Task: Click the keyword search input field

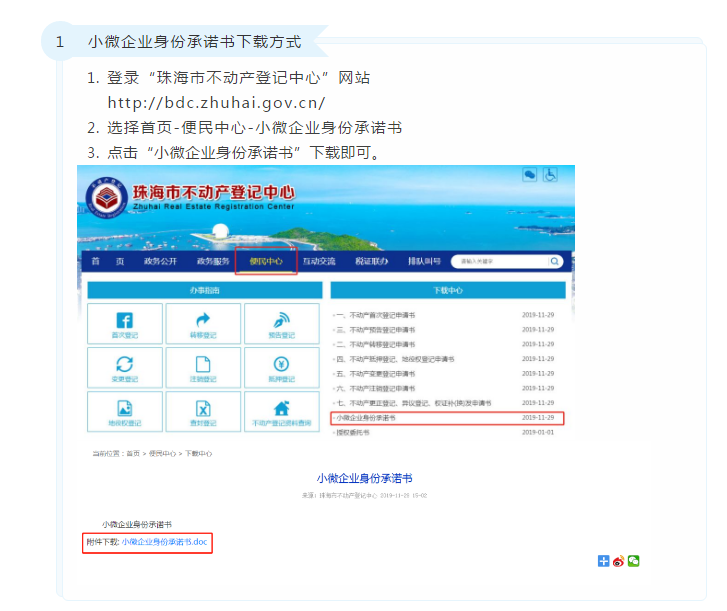Action: 498,261
